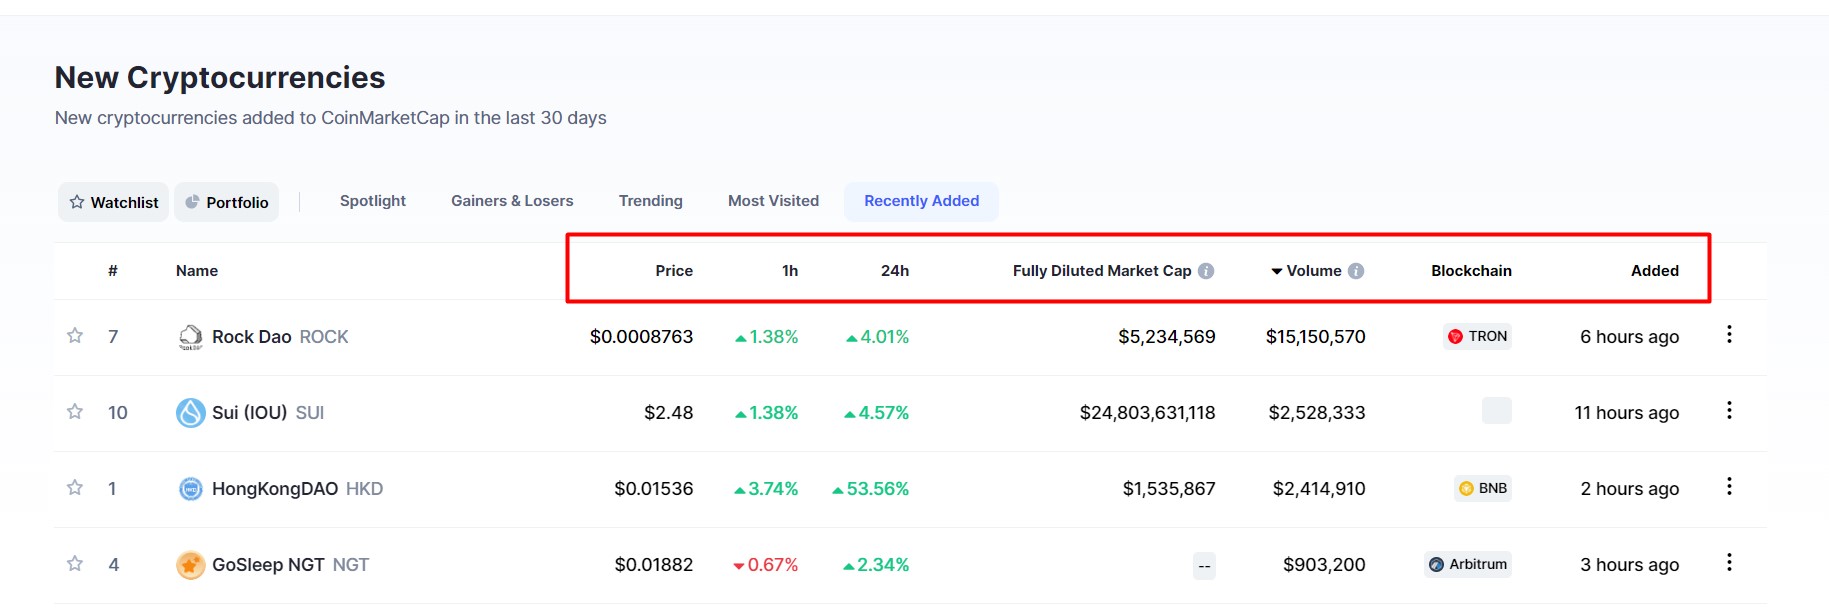
Task: Open the Watchlist button
Action: (x=113, y=202)
